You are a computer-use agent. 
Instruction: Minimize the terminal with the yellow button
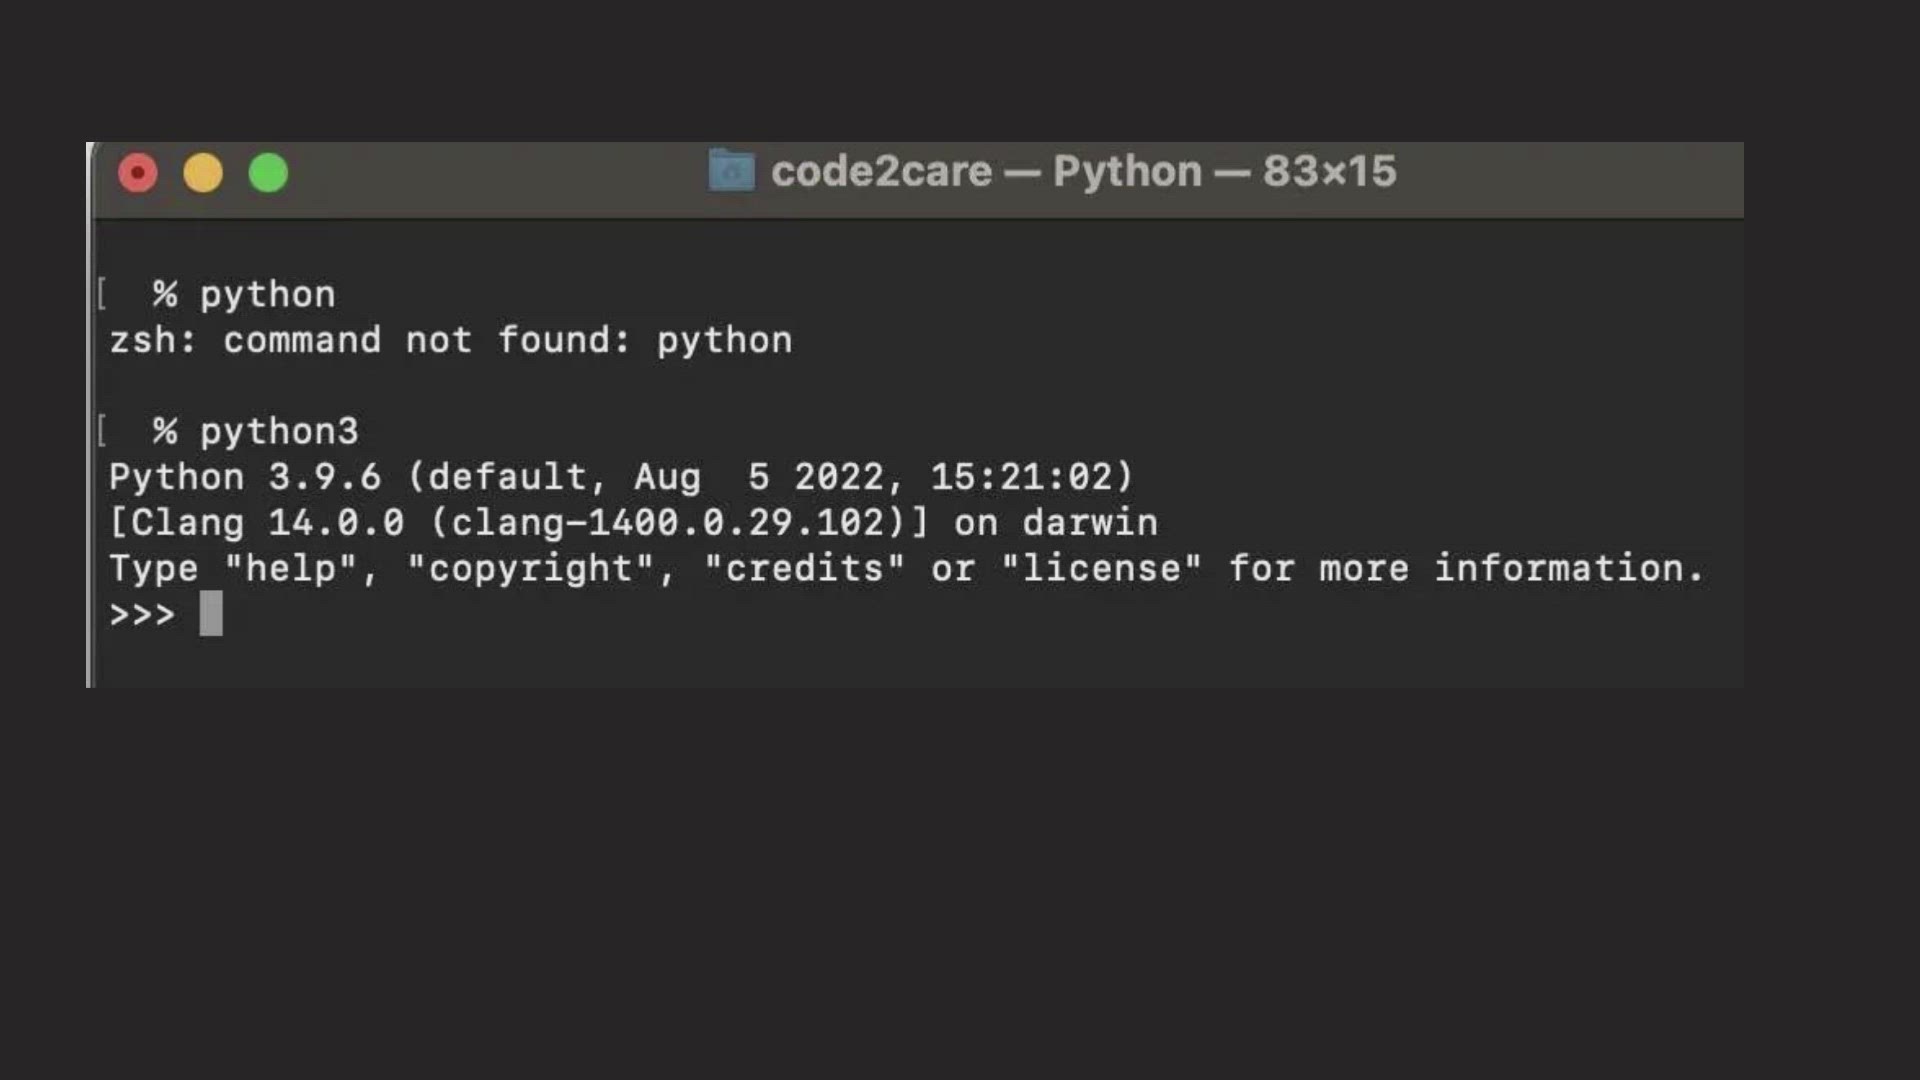click(203, 173)
